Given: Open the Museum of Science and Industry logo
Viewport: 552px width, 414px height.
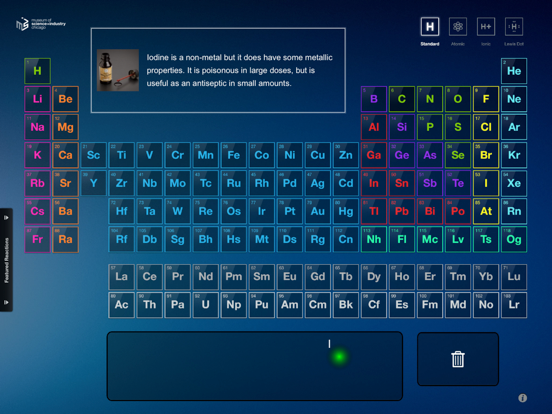Looking at the screenshot, I should (41, 24).
